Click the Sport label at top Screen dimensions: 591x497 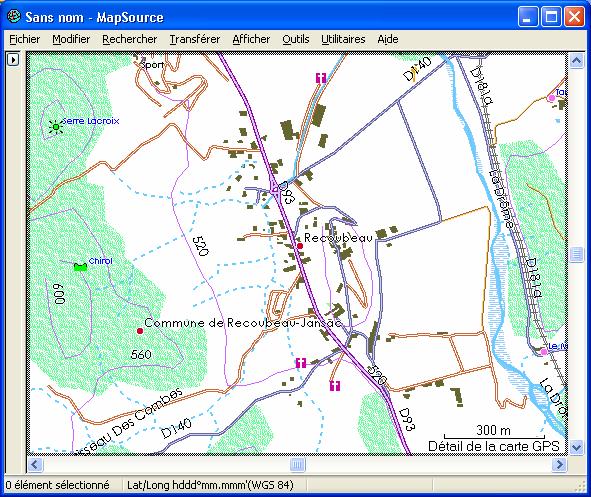pyautogui.click(x=152, y=65)
